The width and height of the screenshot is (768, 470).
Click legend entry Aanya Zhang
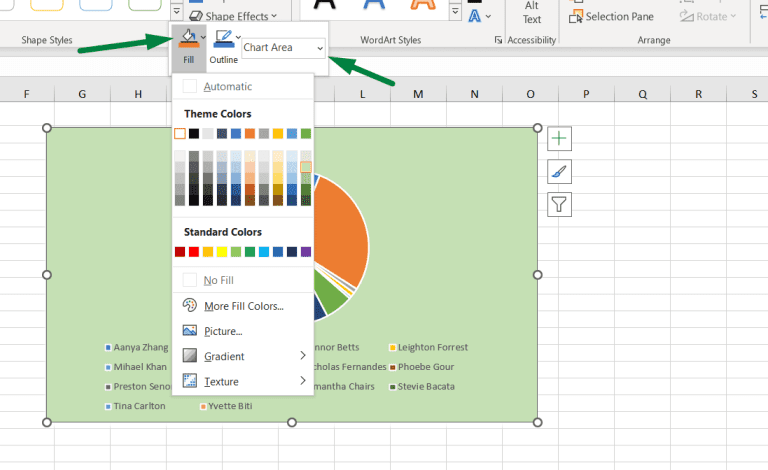[x=137, y=347]
